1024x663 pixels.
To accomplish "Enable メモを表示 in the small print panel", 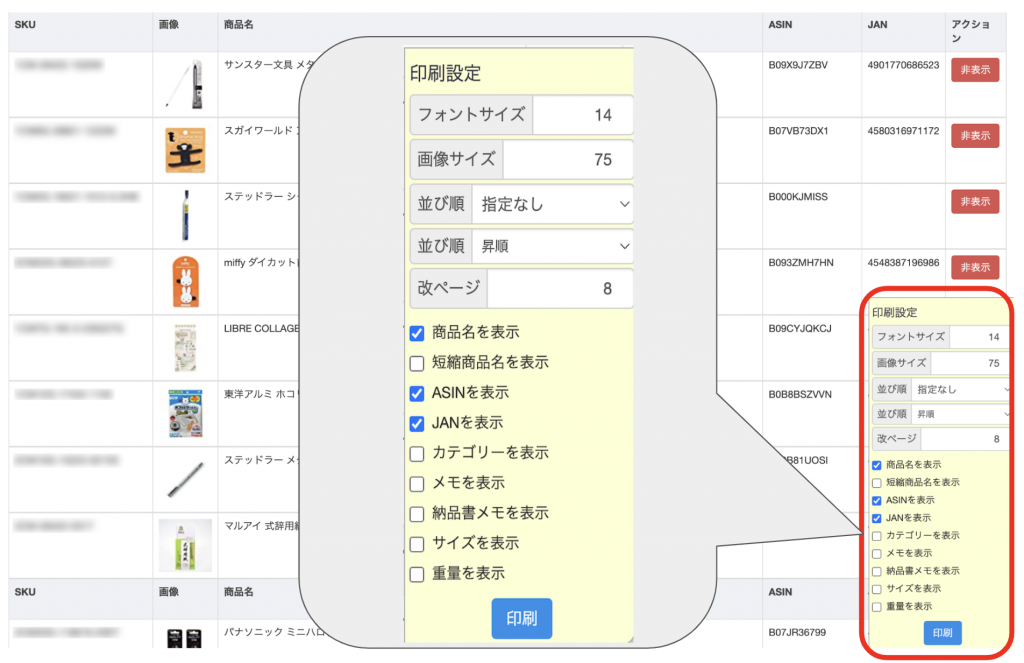I will pos(876,553).
